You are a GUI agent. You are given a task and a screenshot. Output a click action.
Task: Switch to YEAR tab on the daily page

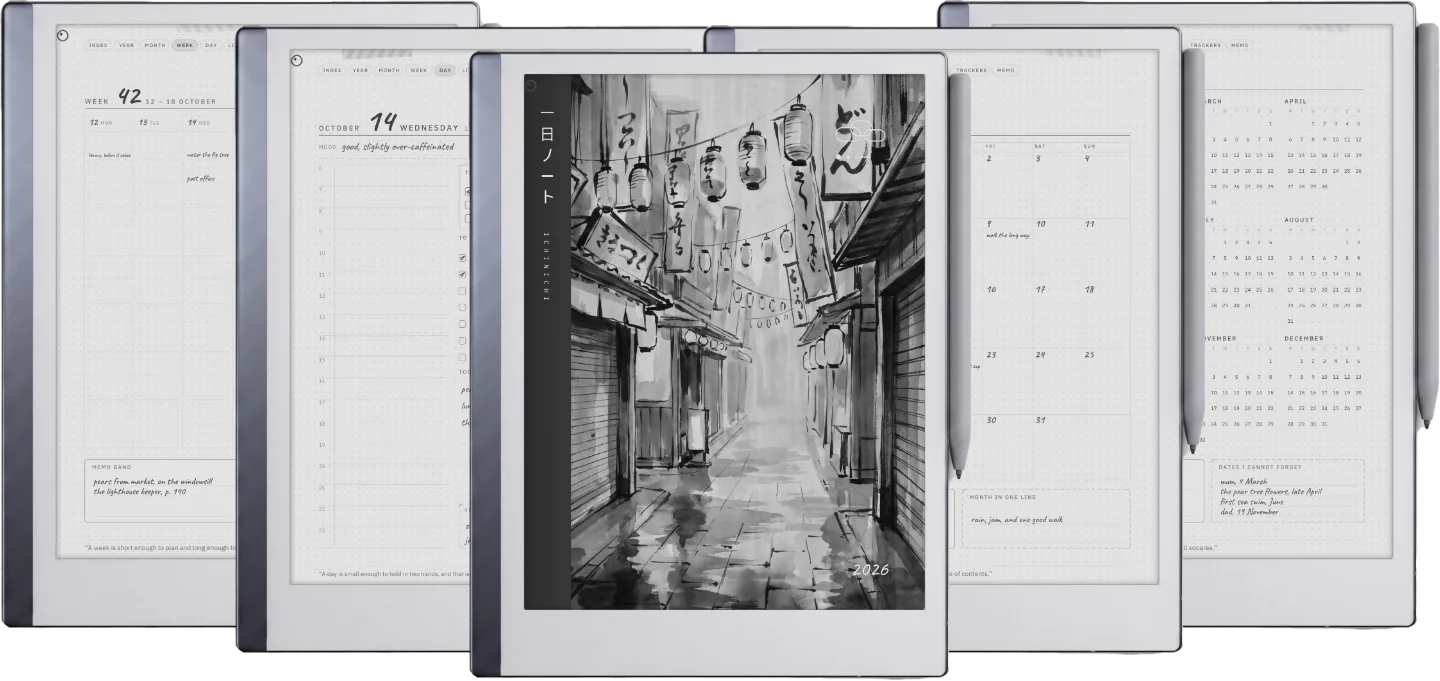(360, 70)
